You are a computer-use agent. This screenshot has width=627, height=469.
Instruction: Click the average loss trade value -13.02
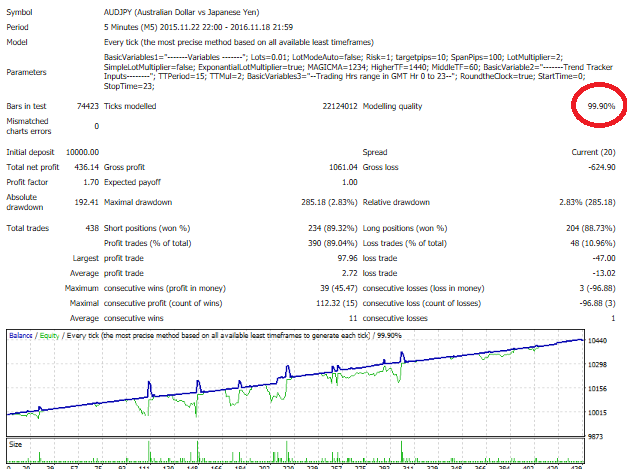click(x=604, y=273)
